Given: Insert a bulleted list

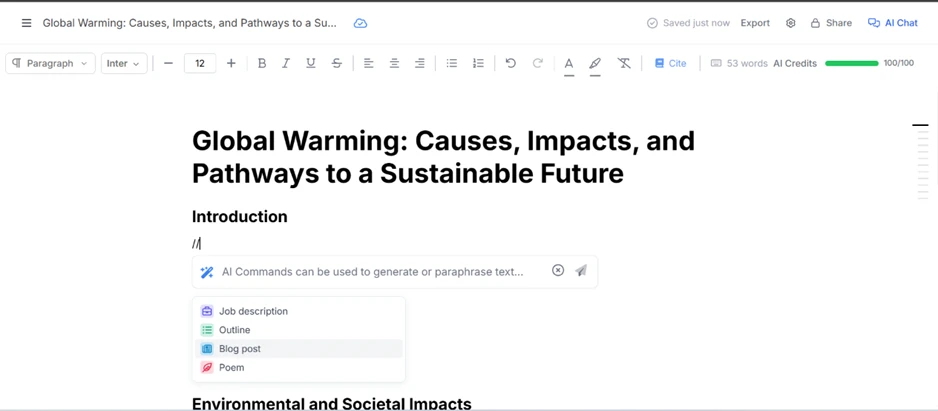Looking at the screenshot, I should point(452,63).
